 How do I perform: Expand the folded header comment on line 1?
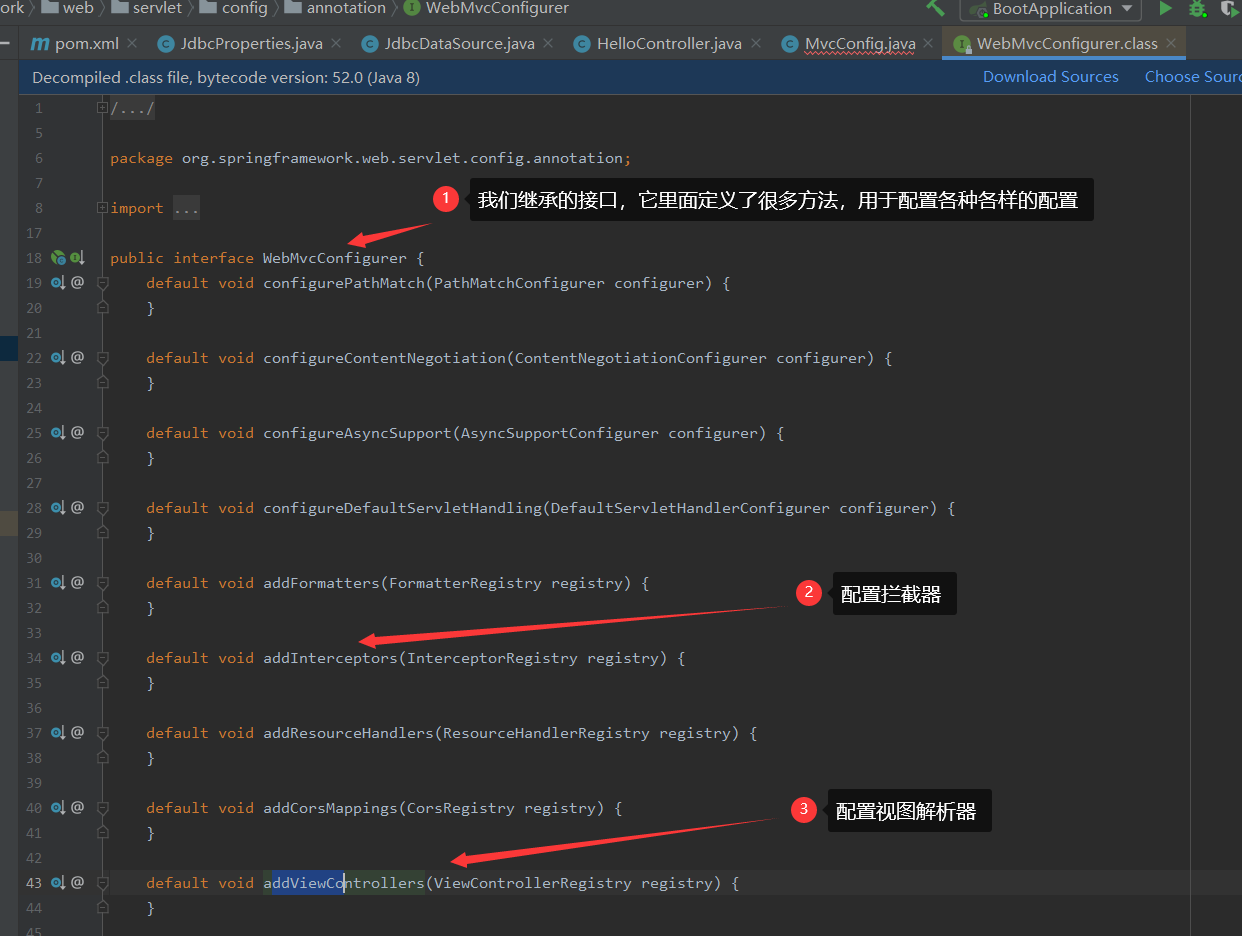tap(102, 108)
